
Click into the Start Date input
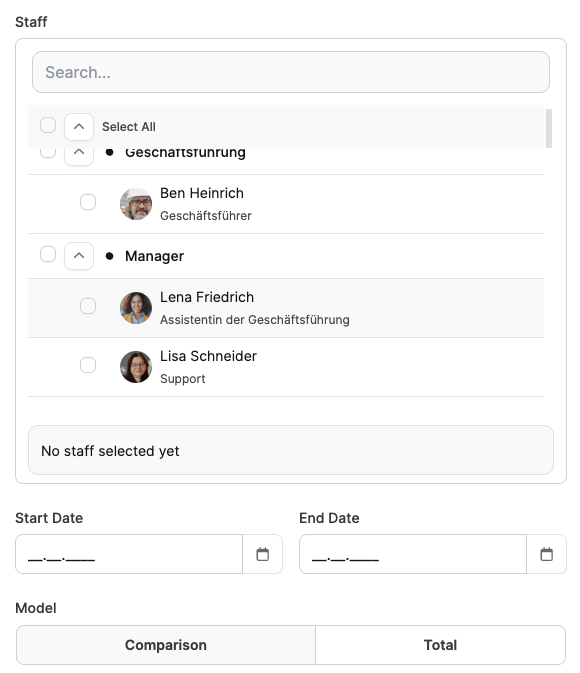129,554
